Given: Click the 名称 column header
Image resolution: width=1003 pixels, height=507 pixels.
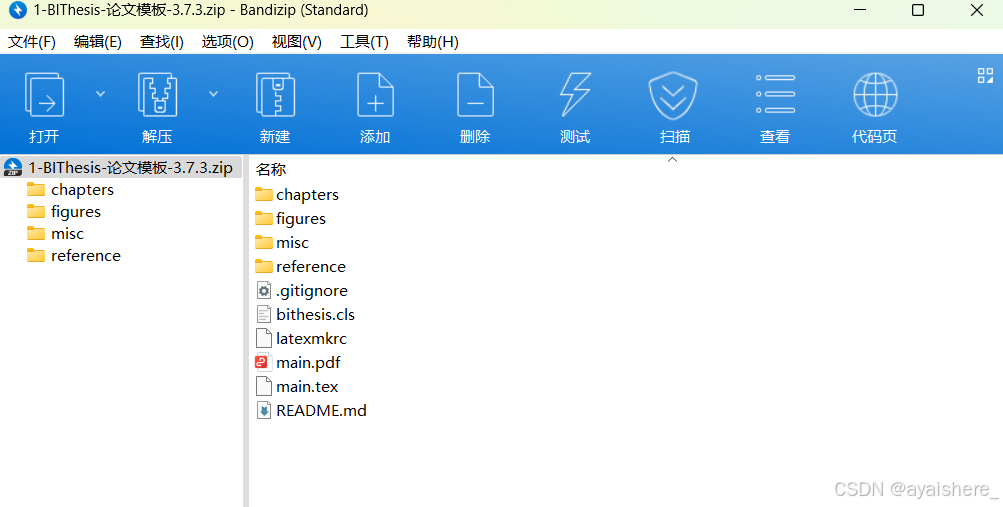Looking at the screenshot, I should click(271, 169).
